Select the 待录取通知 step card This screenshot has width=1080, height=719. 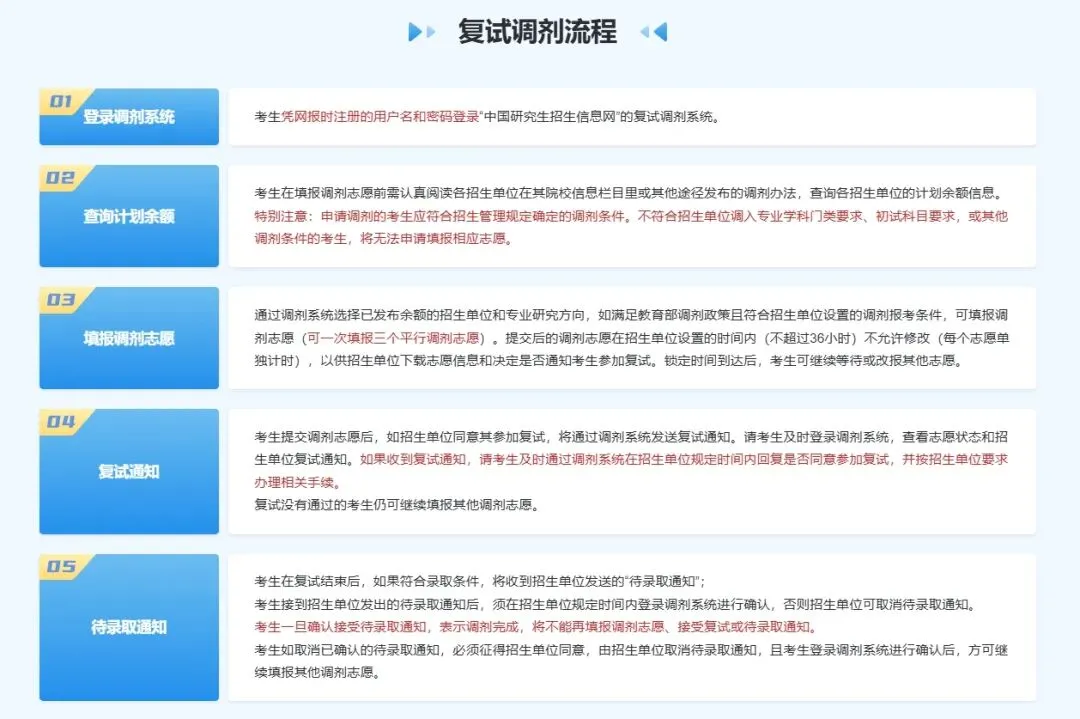(x=129, y=627)
